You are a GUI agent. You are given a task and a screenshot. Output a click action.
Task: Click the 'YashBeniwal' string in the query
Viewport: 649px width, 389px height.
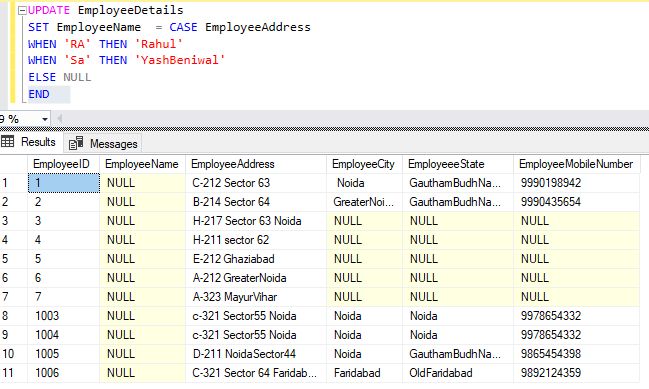pyautogui.click(x=180, y=60)
